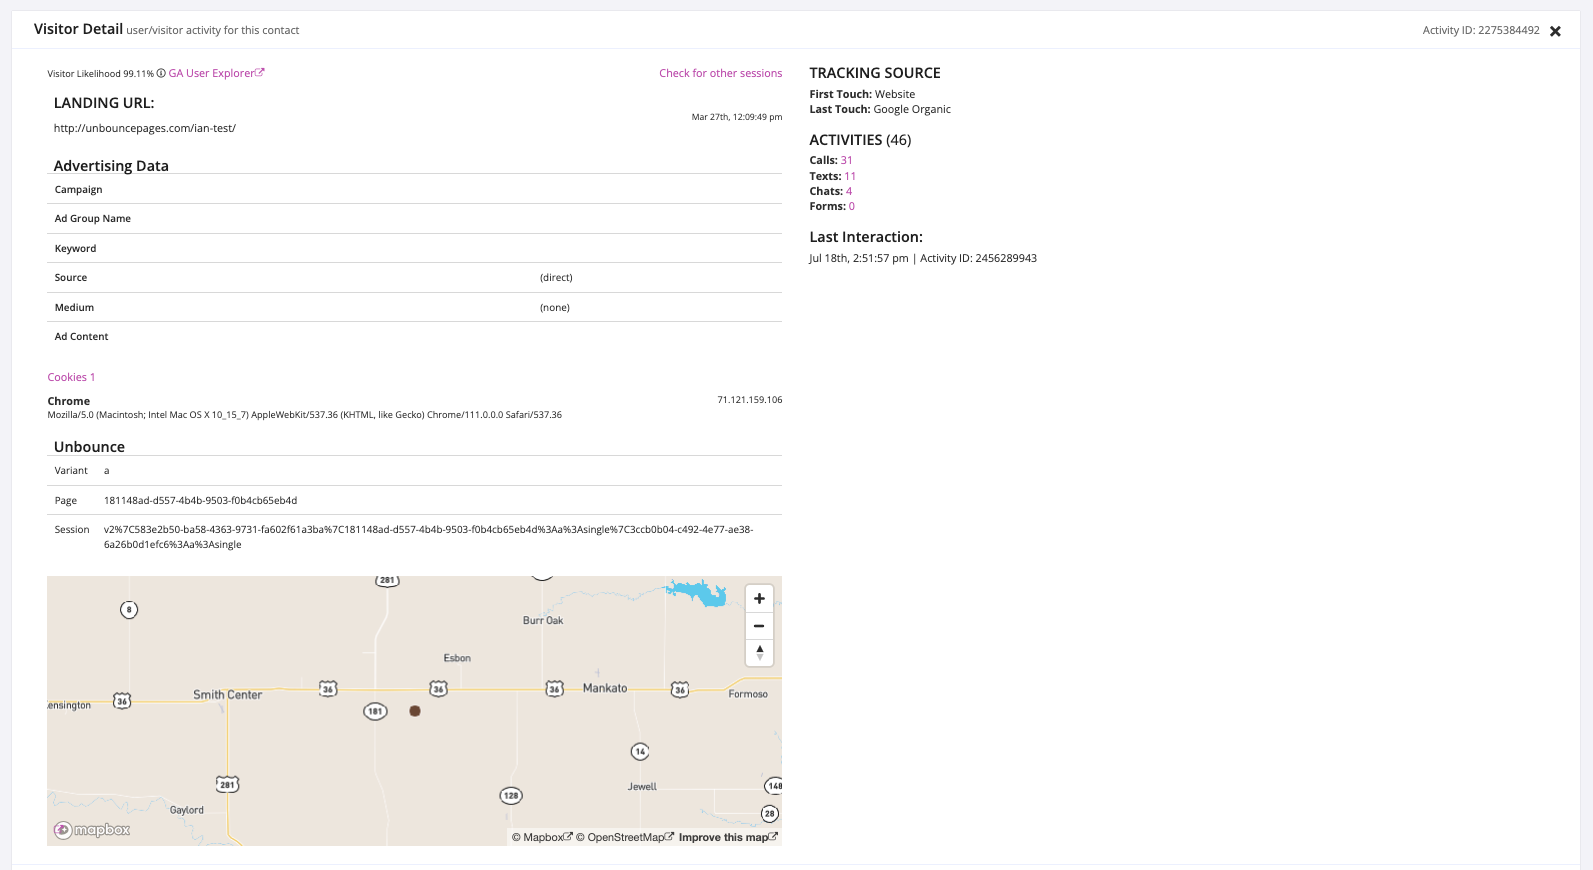Viewport: 1593px width, 870px height.
Task: Click the Mapbox logo on the map
Action: pyautogui.click(x=92, y=830)
